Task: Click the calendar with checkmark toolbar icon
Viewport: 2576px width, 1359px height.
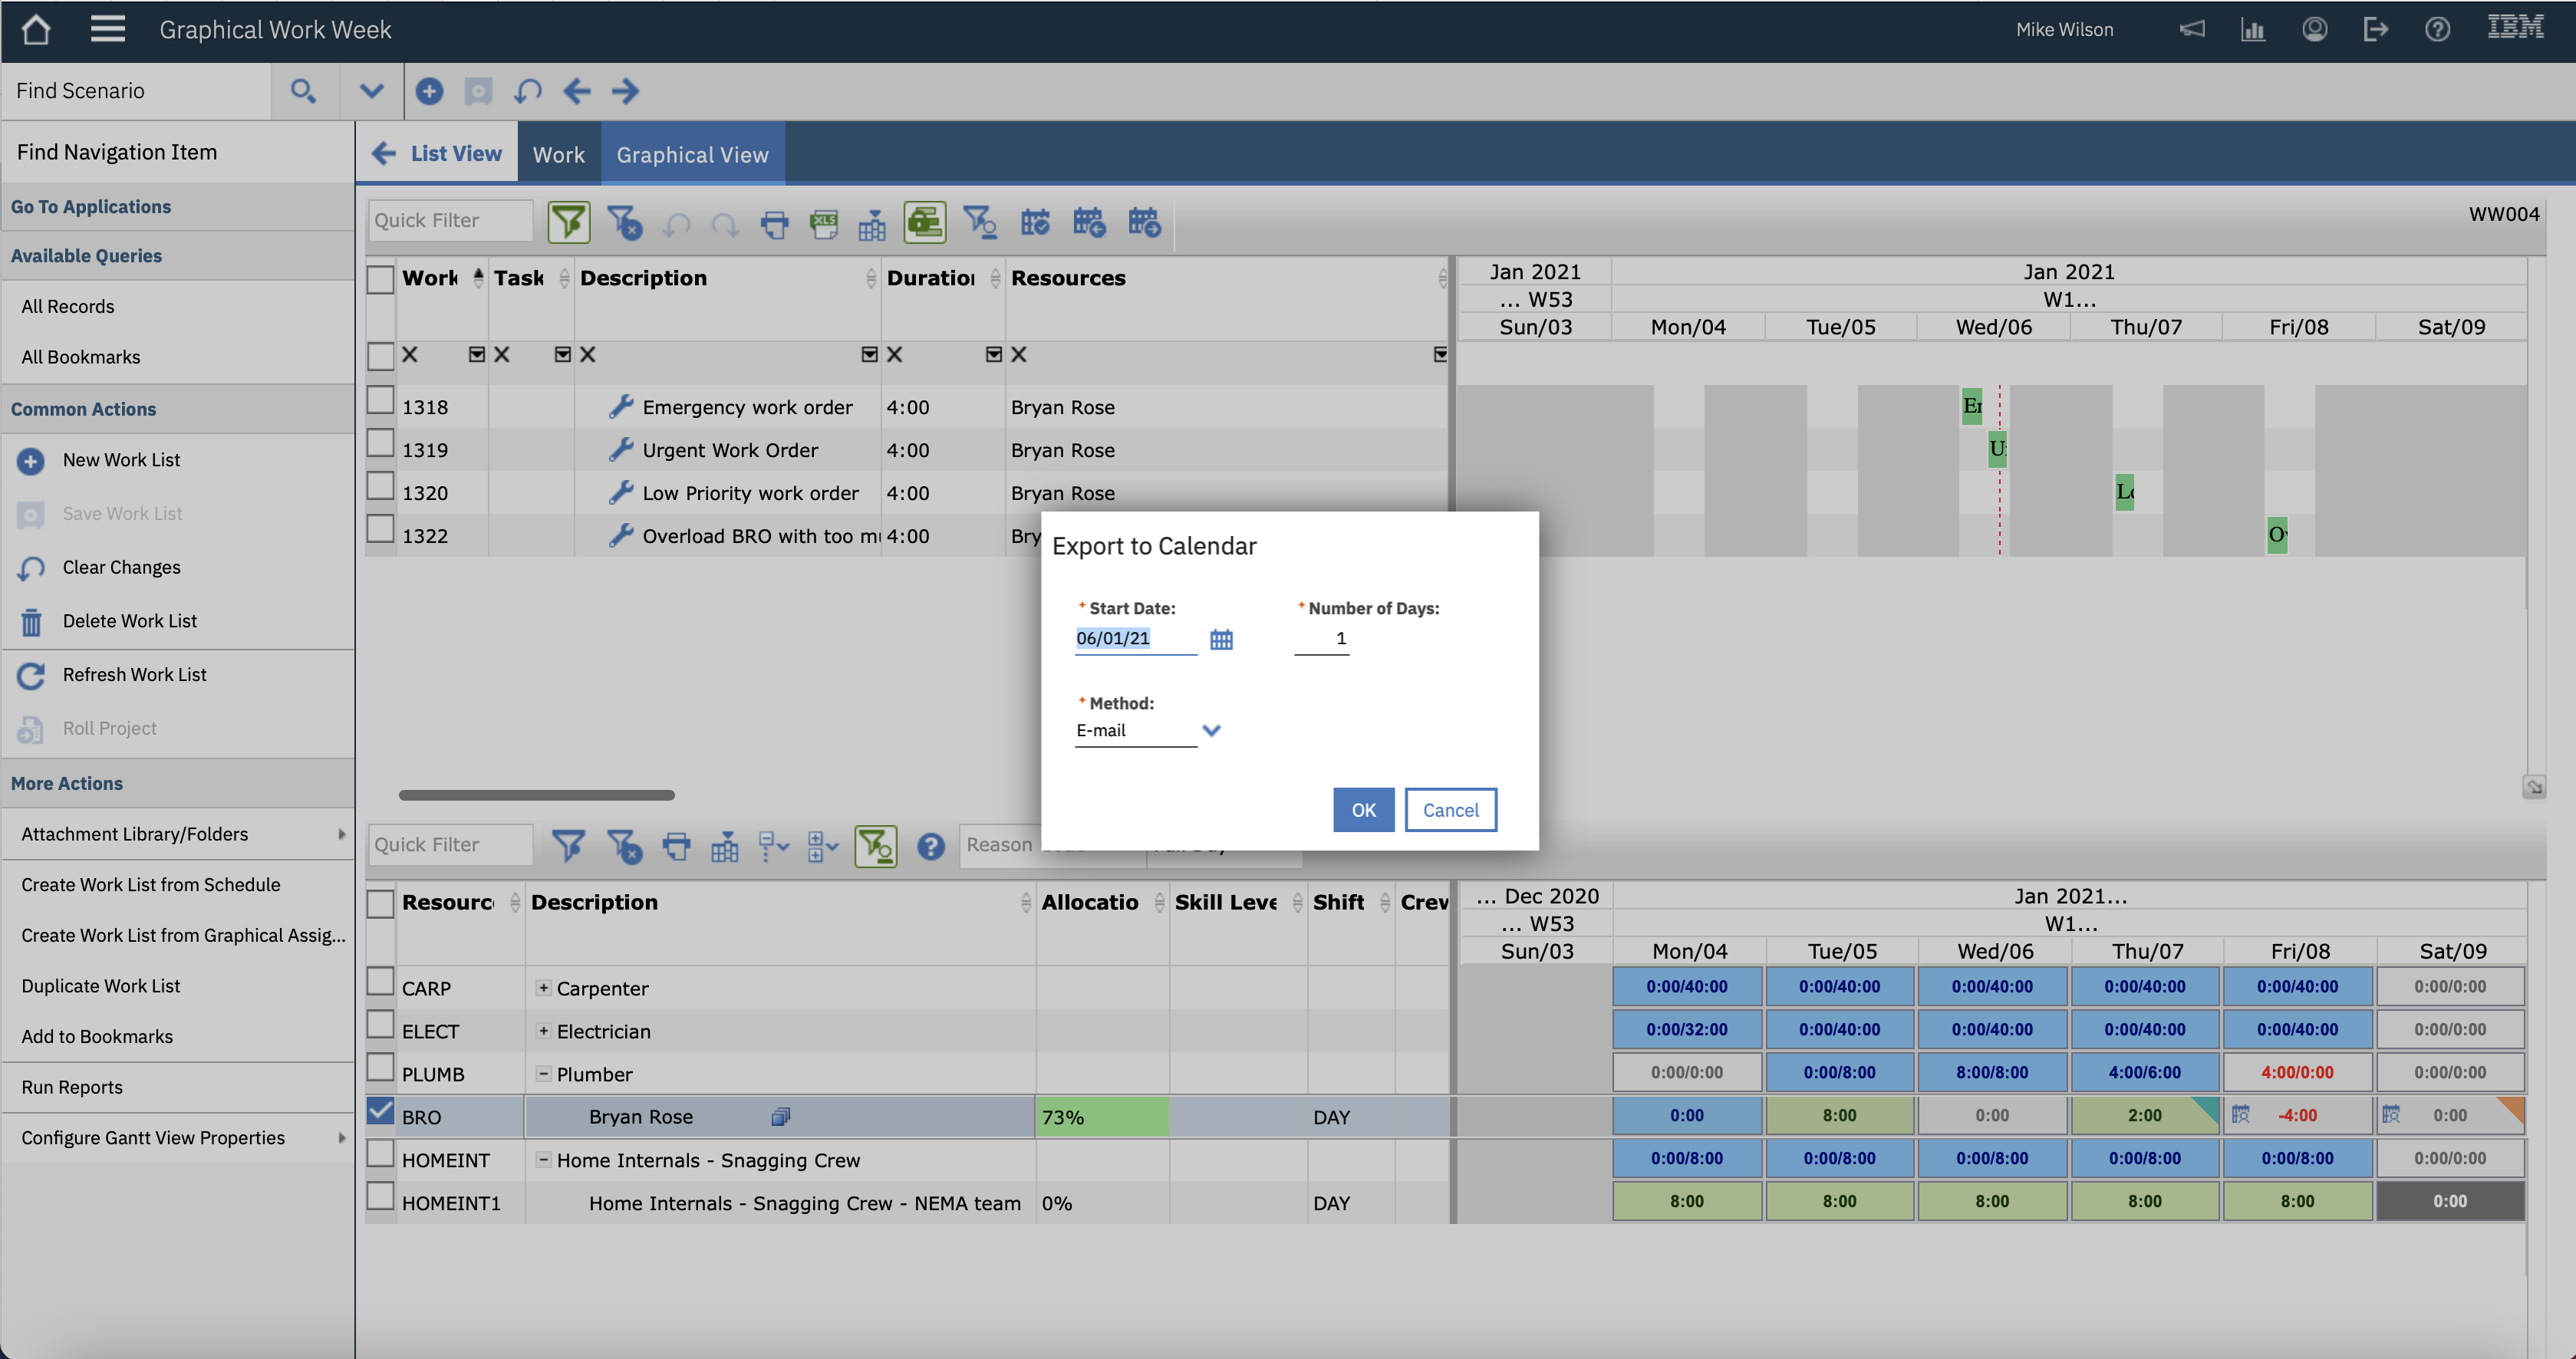Action: (x=1036, y=222)
